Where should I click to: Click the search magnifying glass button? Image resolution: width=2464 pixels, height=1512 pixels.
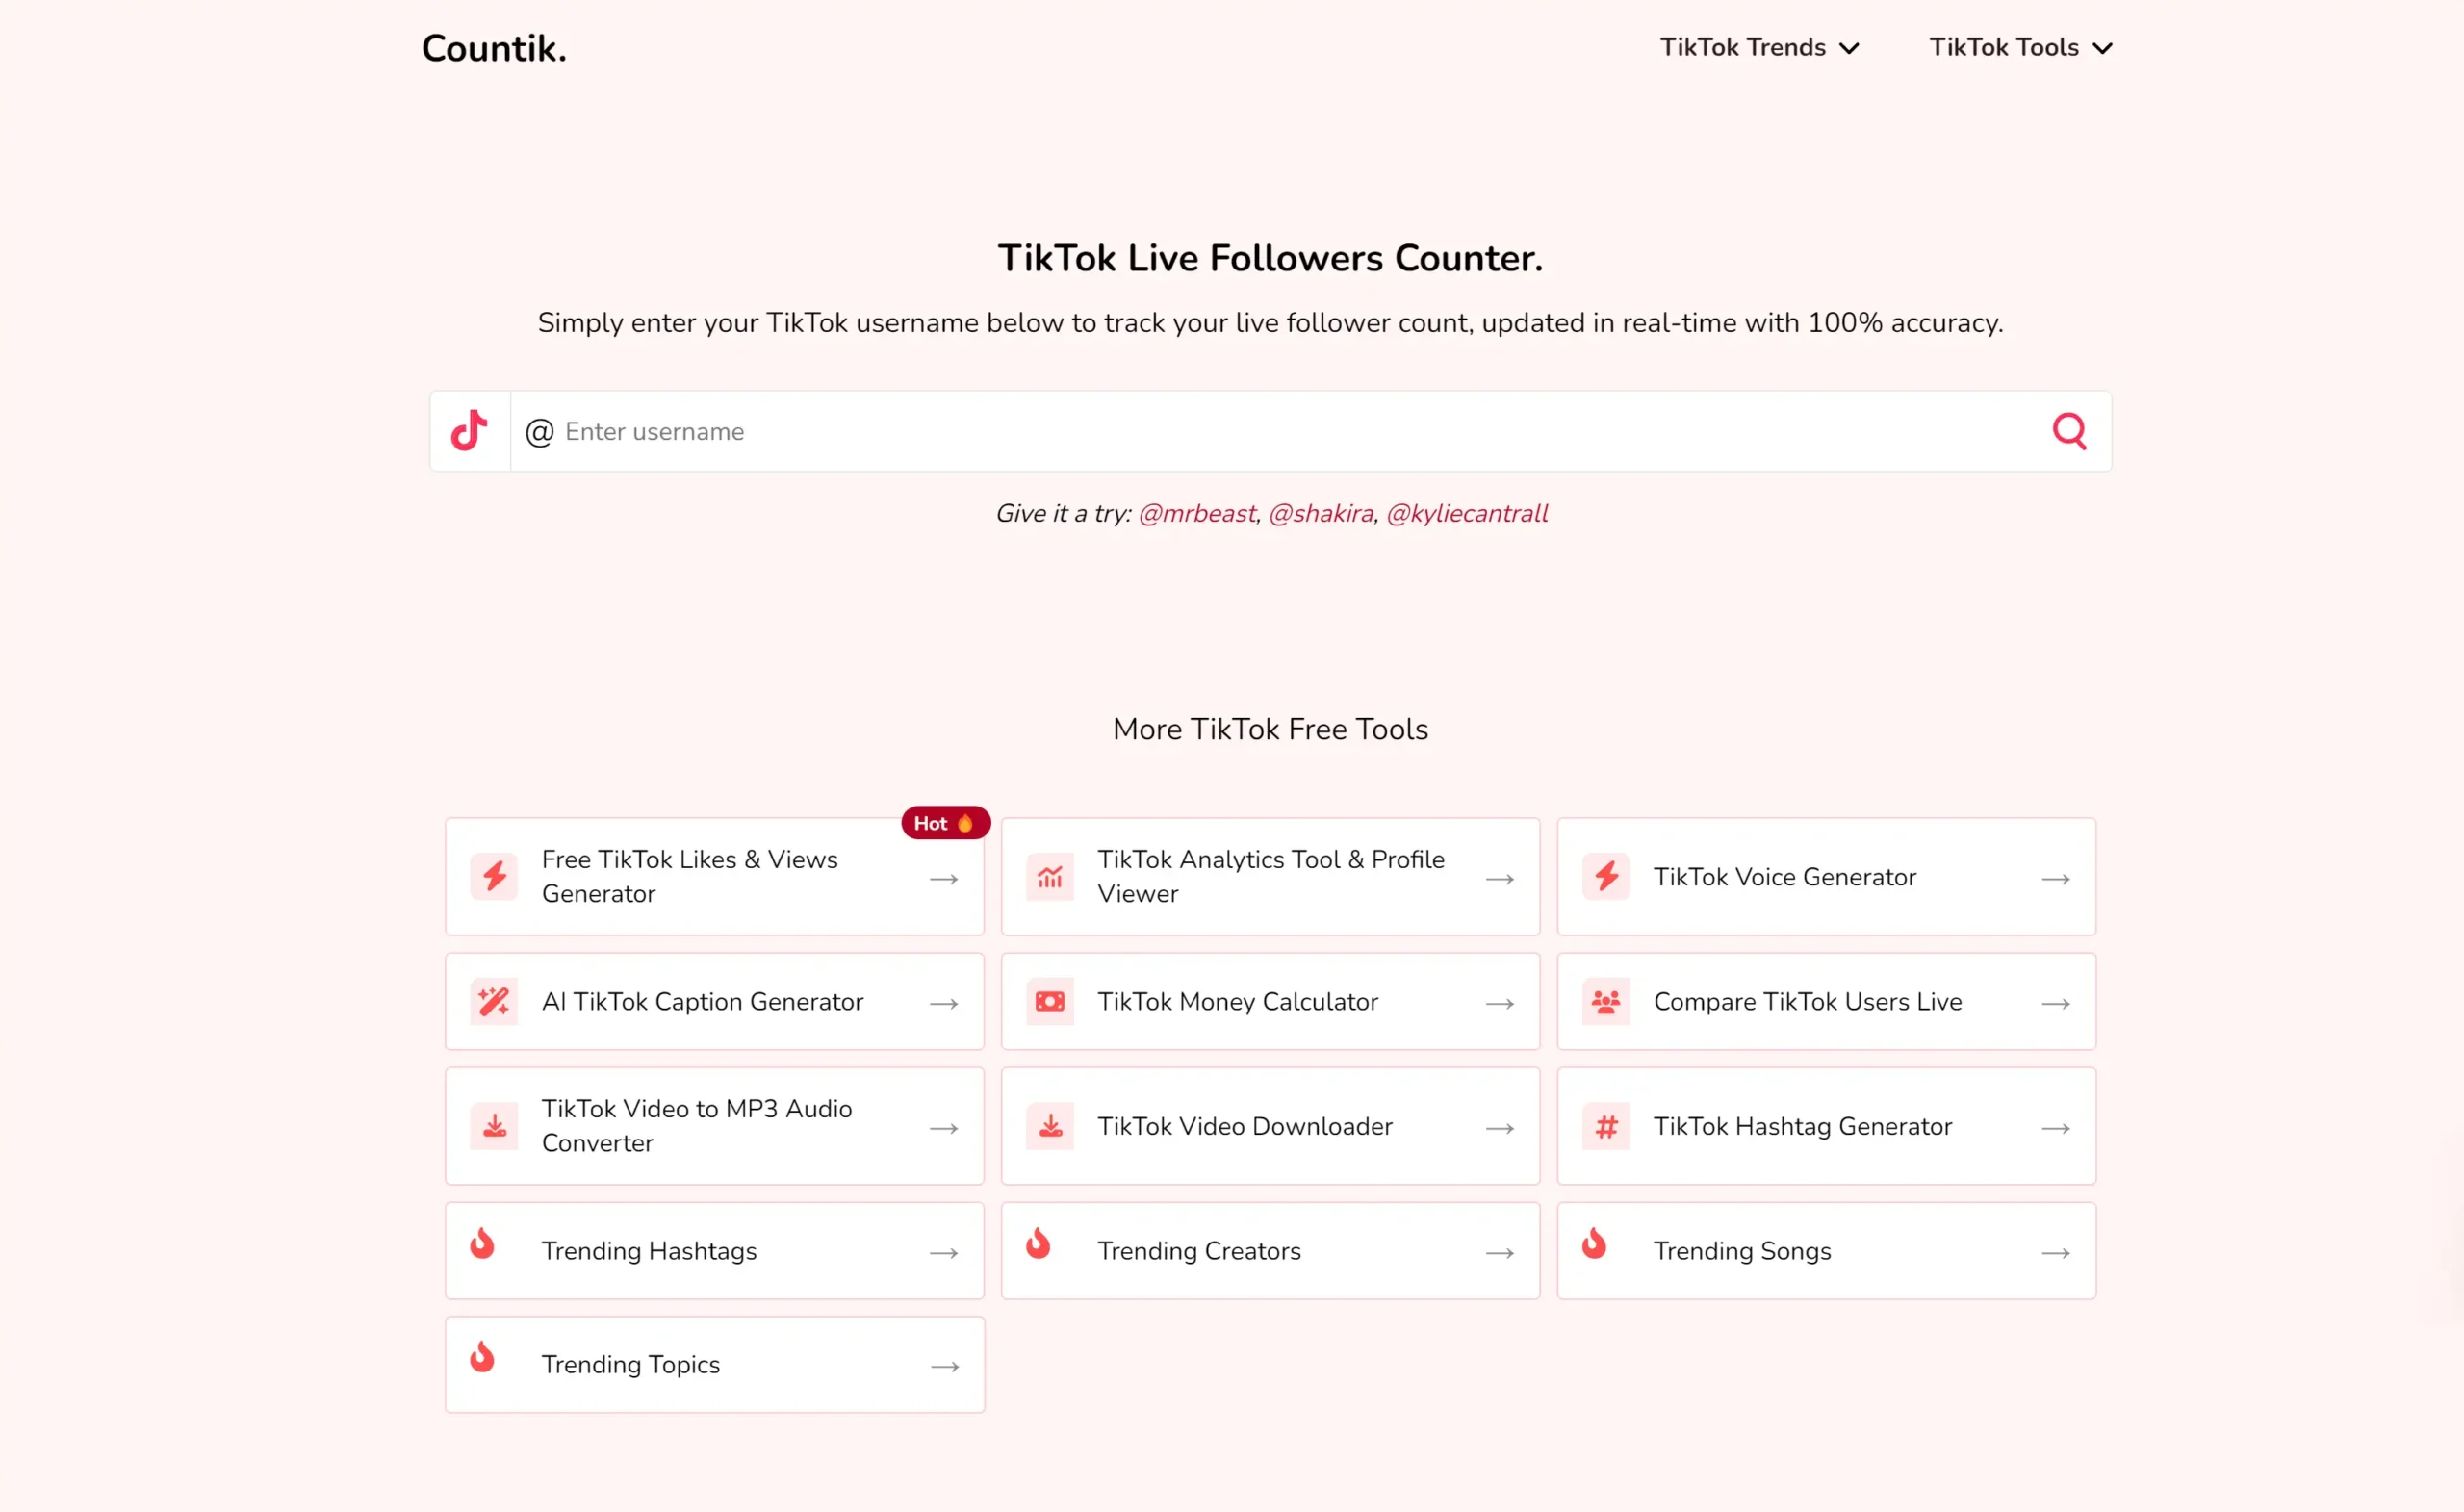pyautogui.click(x=2071, y=431)
